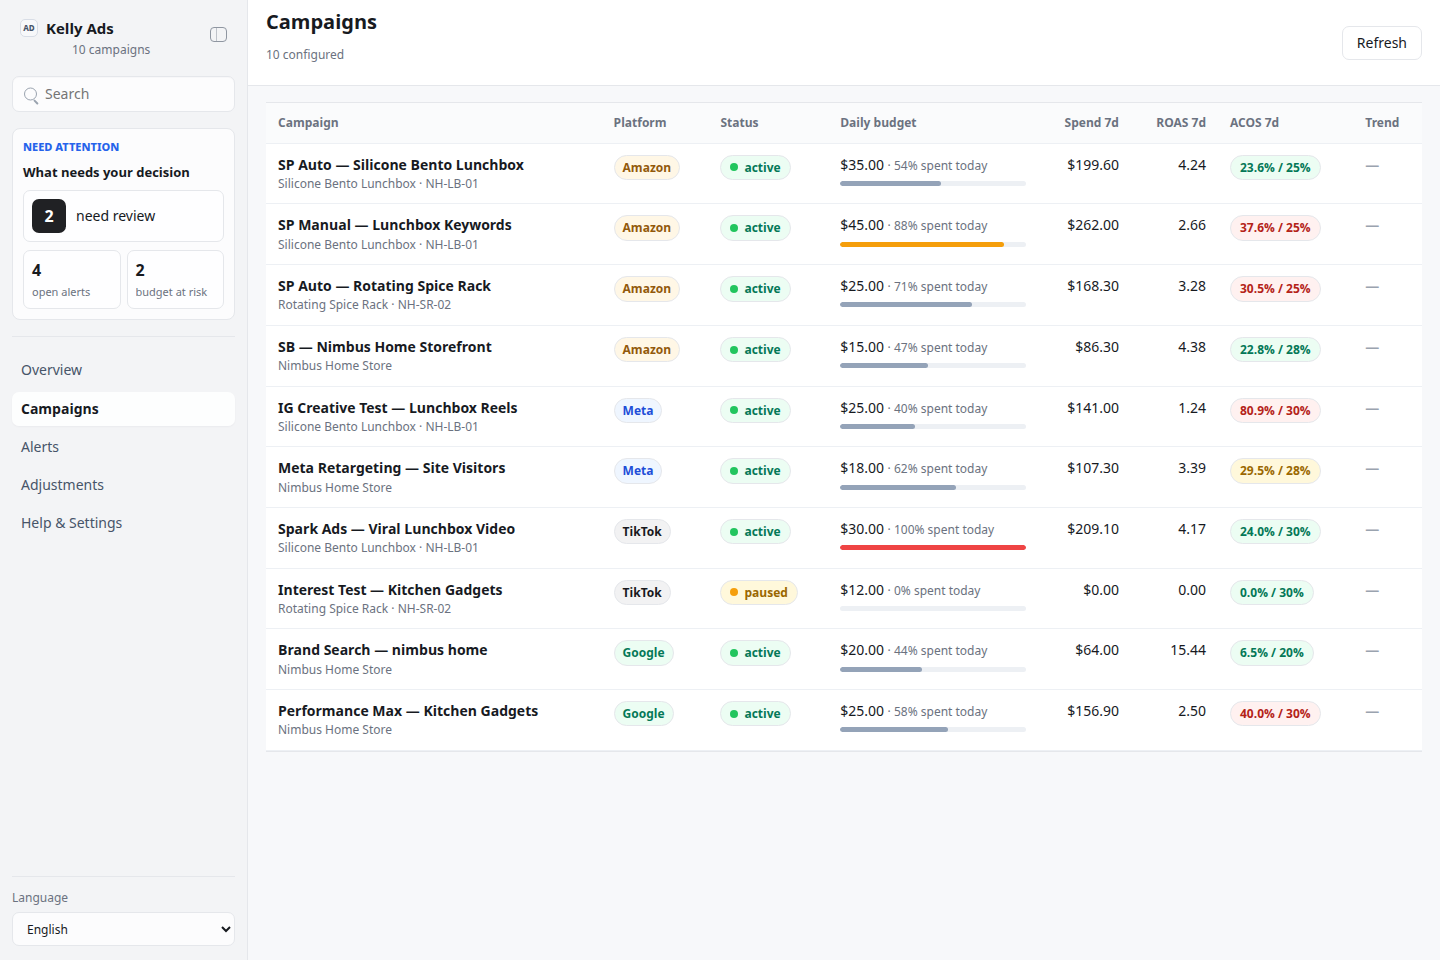Screen dimensions: 1440x960
Task: Collapse the sidebar using the panel icon
Action: 218,35
